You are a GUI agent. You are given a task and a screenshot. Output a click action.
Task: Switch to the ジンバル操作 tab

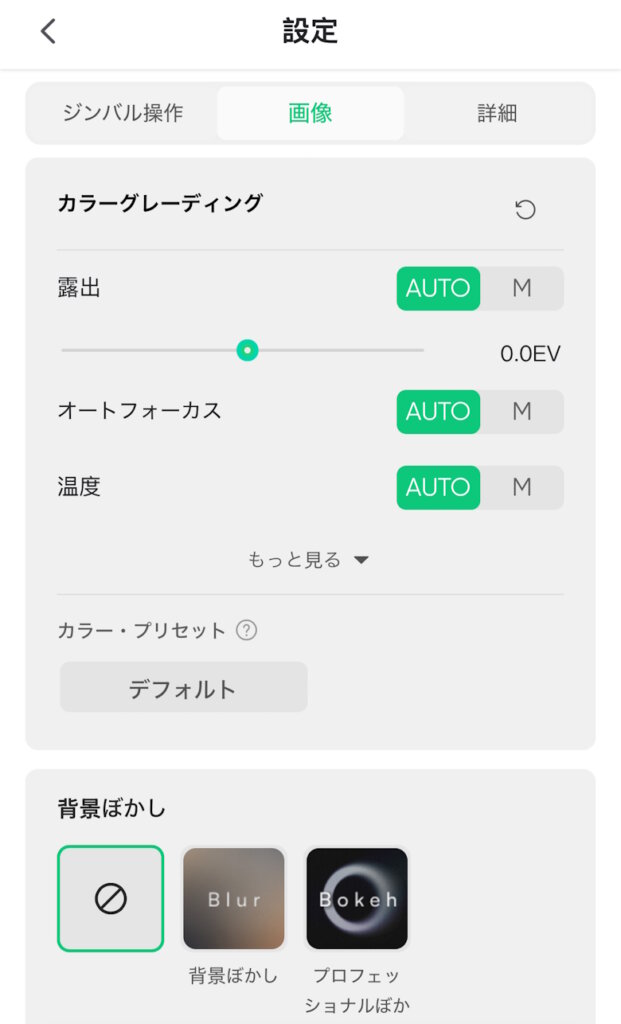point(123,113)
